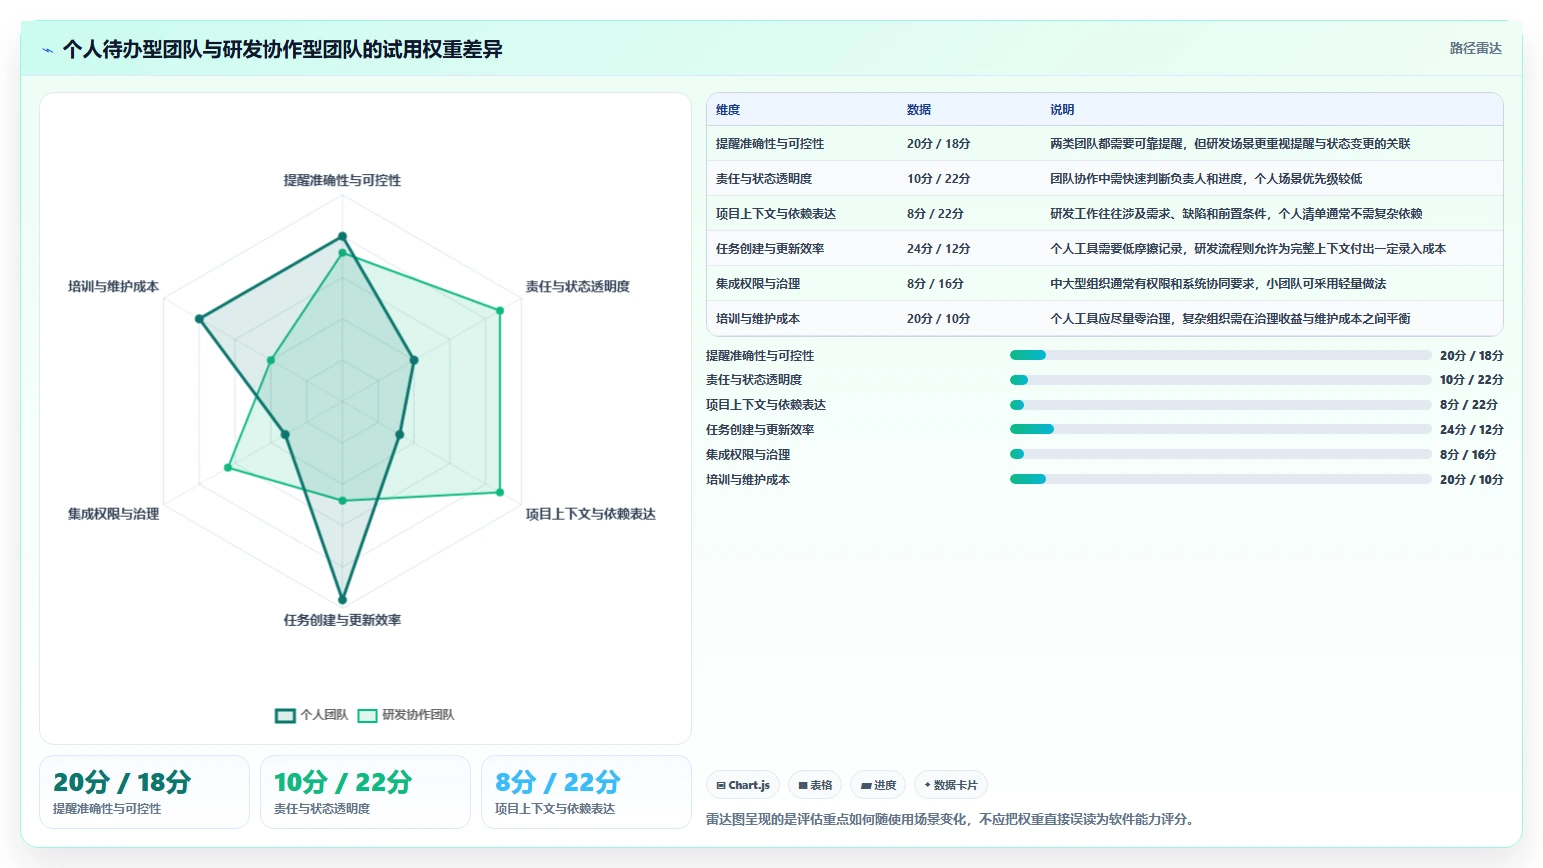Click the light green radar point at 集成权限与治理

coord(228,467)
